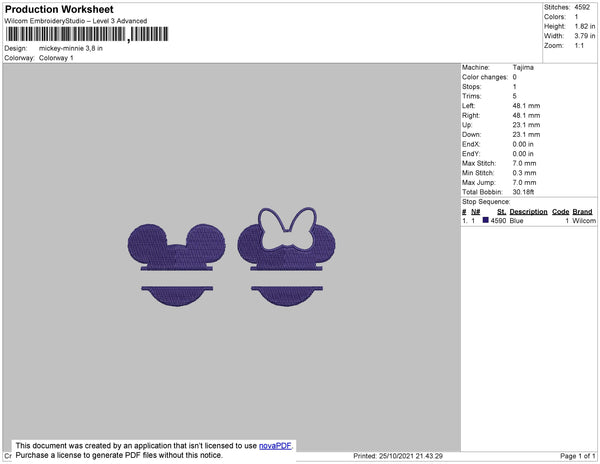Click the Height value 1.82 in

(585, 26)
